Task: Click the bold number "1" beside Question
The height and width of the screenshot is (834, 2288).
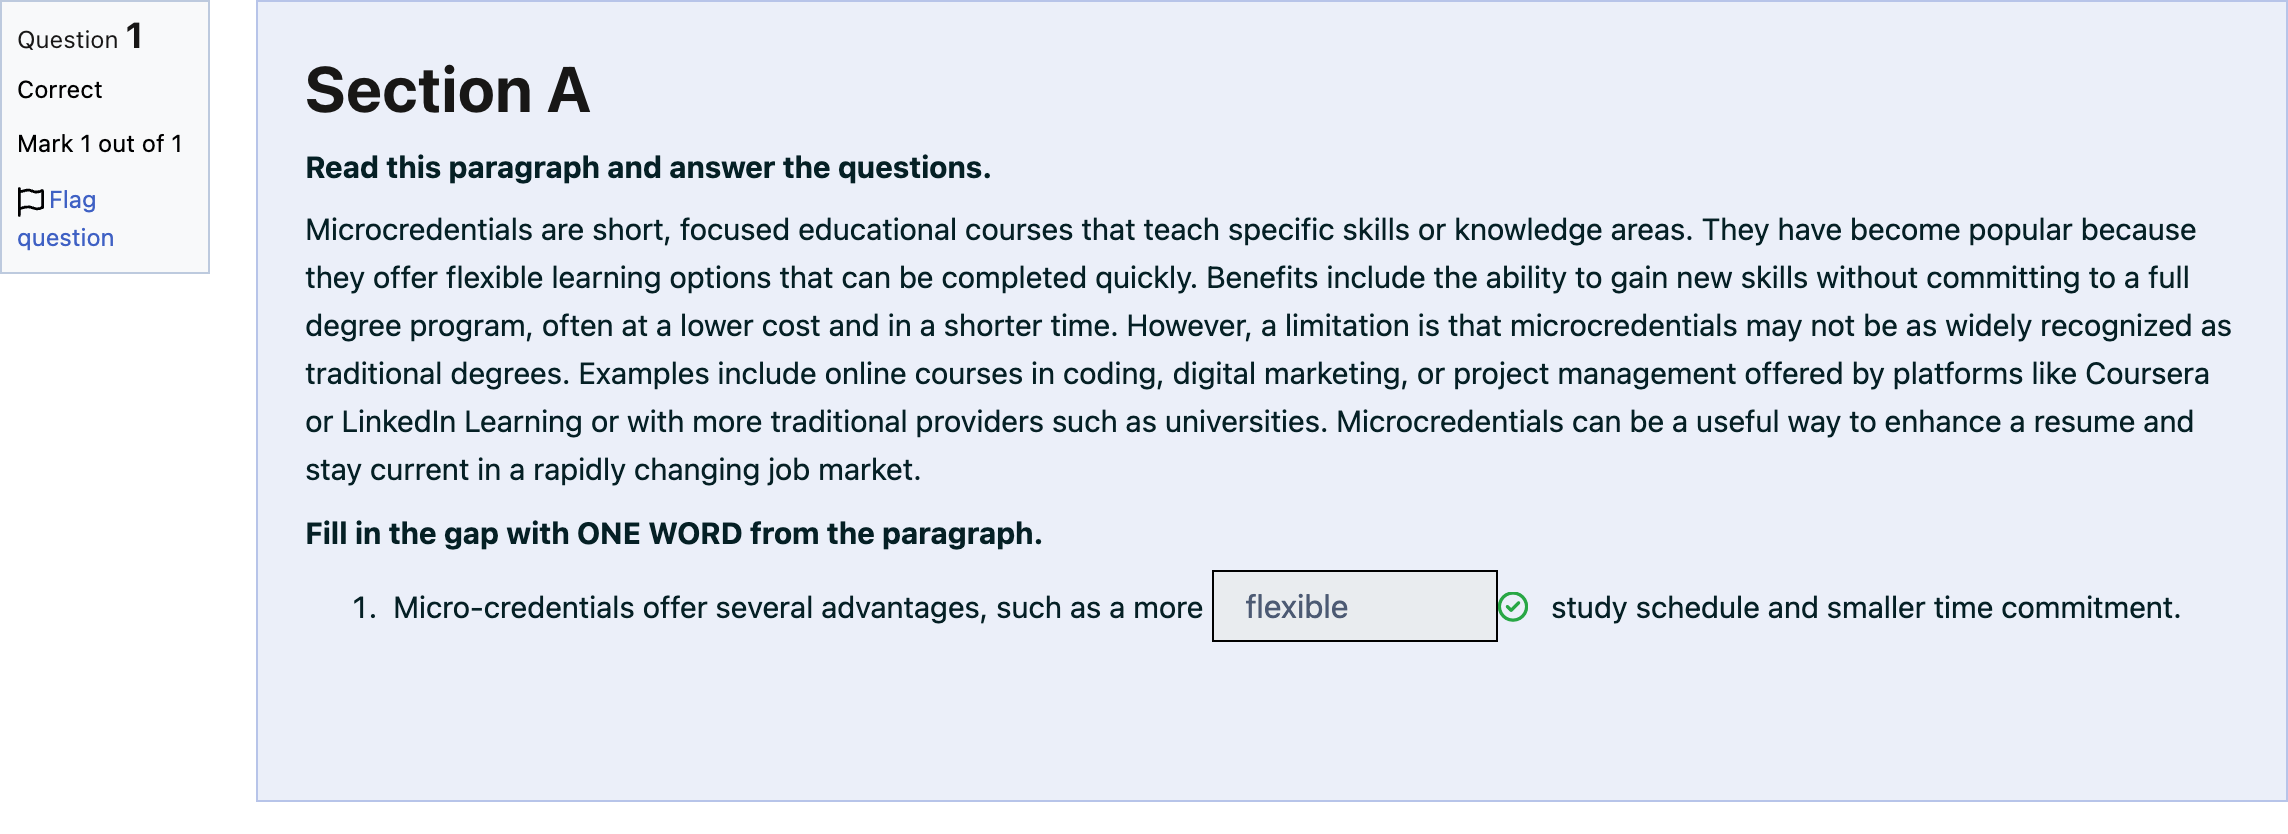Action: 134,36
